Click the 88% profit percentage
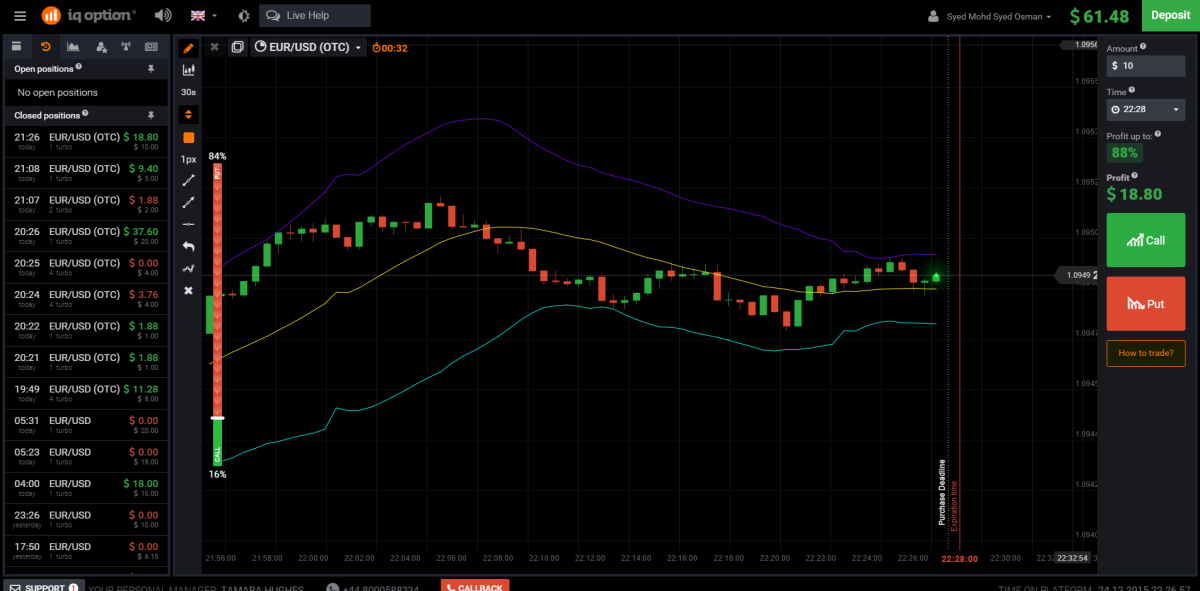The height and width of the screenshot is (591, 1200). (x=1125, y=153)
